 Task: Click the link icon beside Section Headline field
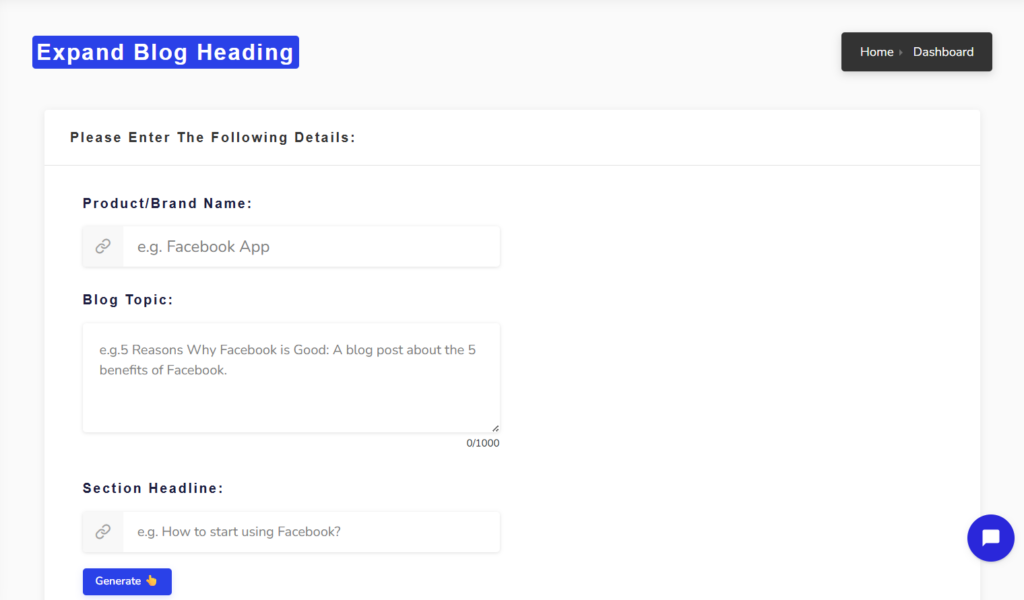pyautogui.click(x=103, y=532)
